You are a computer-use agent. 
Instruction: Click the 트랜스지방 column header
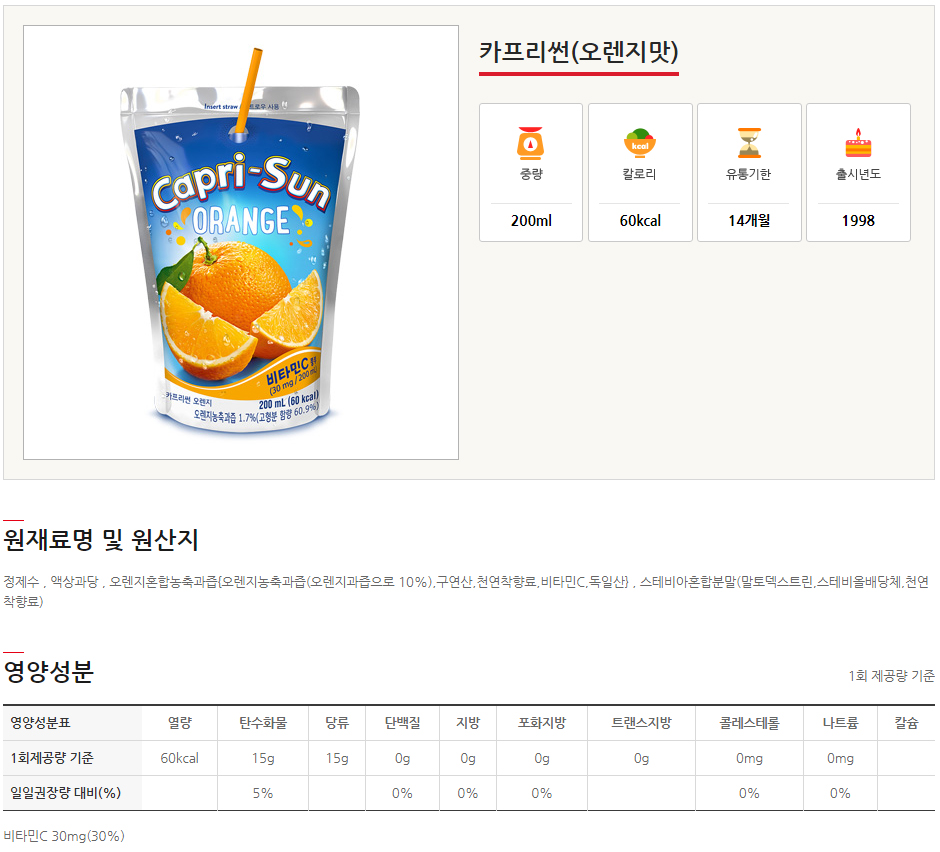[x=641, y=722]
